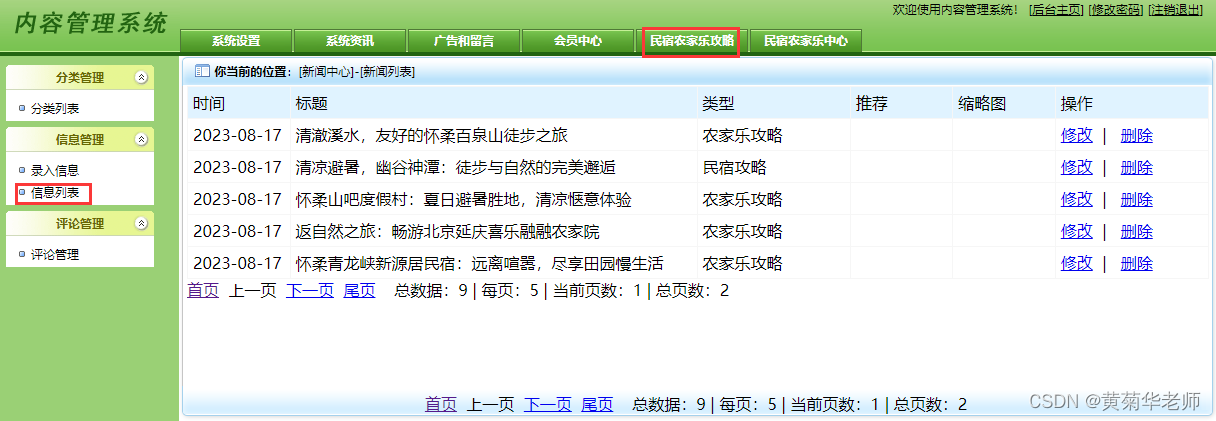Click title 怀柔山吧度假村：夏日避暑胜地
The image size is (1216, 421).
click(464, 200)
